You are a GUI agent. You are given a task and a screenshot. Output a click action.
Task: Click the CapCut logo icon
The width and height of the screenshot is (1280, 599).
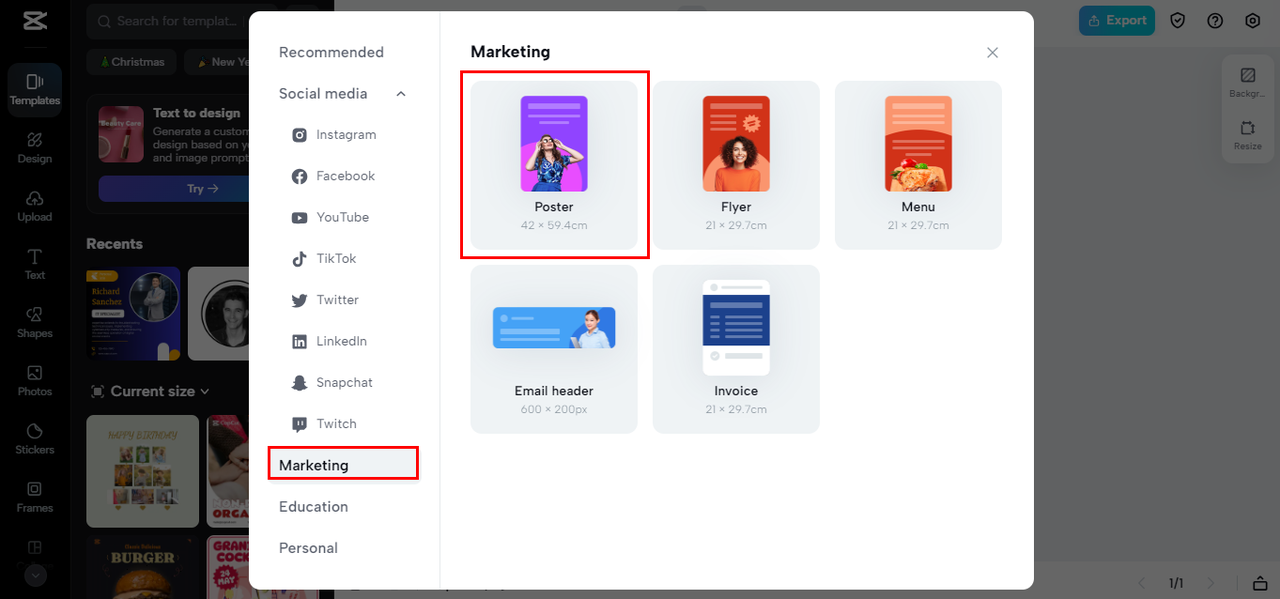click(35, 21)
